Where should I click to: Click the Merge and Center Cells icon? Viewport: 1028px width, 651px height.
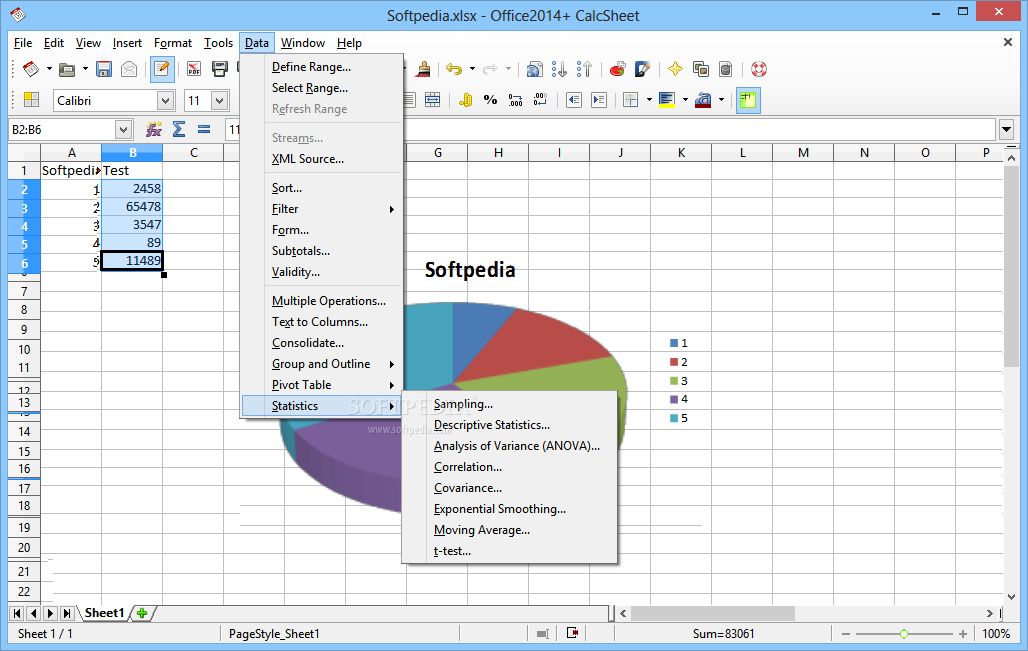[433, 100]
